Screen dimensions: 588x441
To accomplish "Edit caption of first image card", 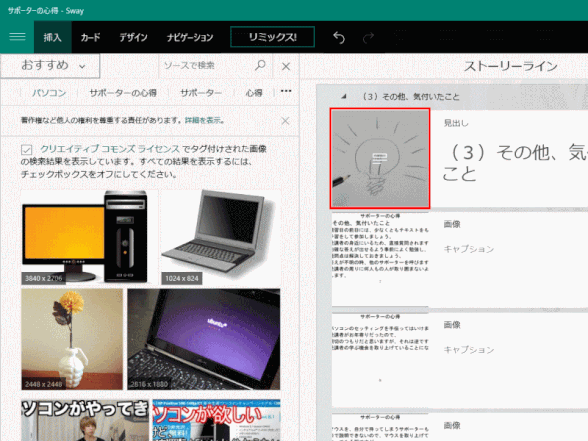I will coord(469,249).
